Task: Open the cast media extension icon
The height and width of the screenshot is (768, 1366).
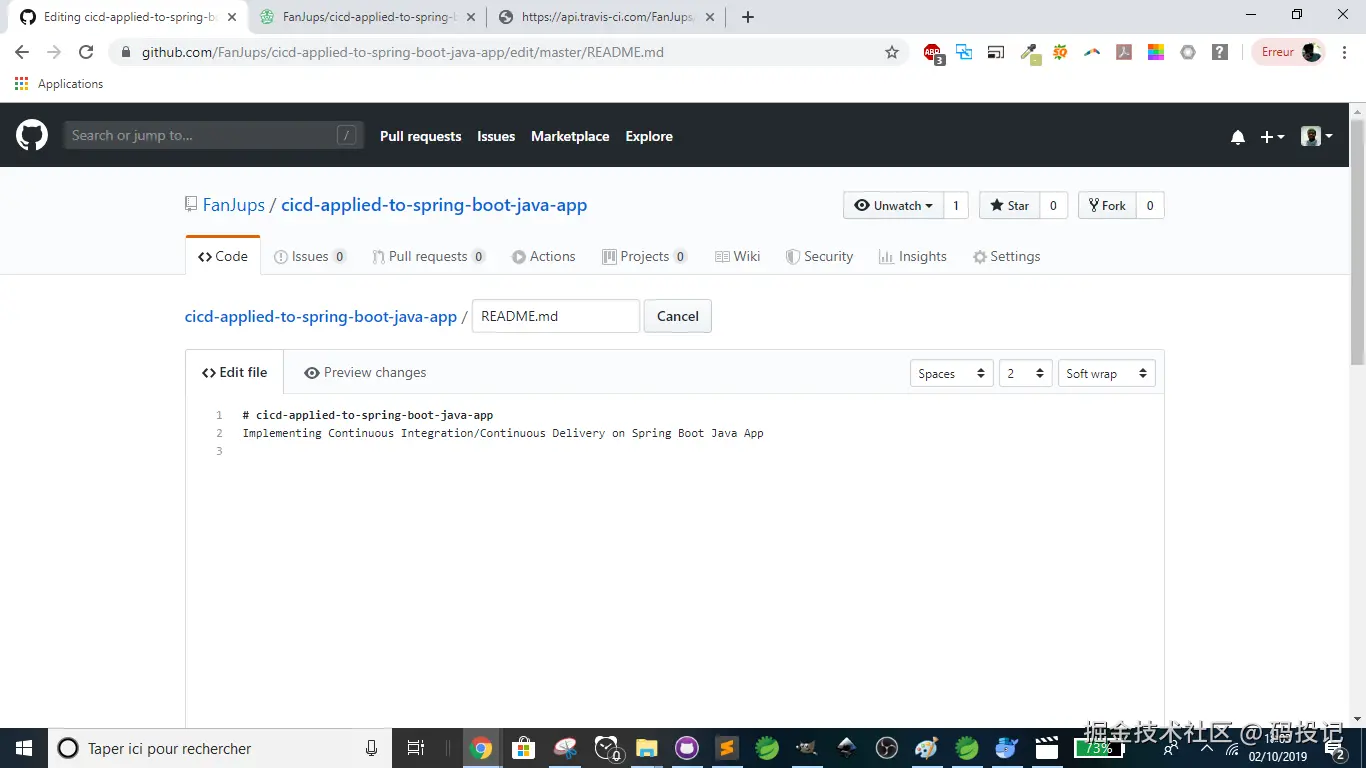Action: 996,52
